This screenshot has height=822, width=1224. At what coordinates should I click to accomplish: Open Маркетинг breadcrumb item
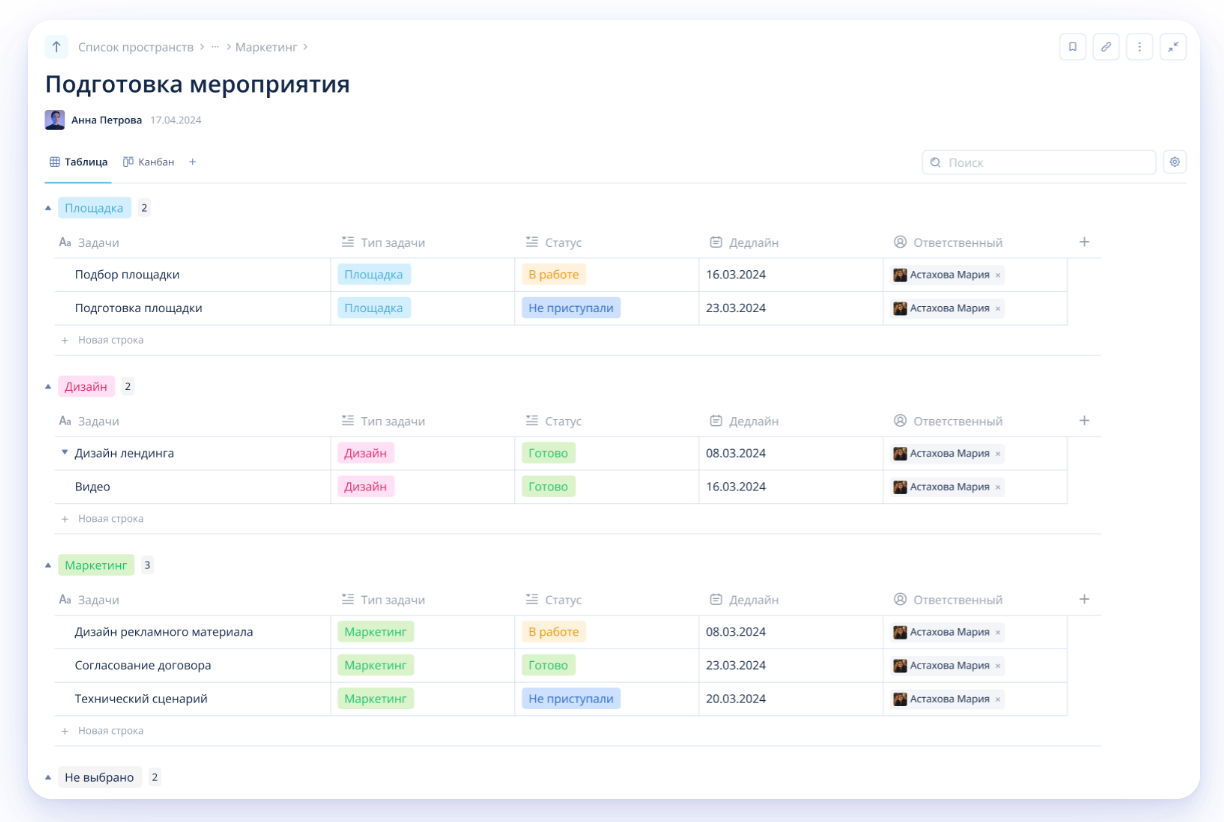point(265,47)
